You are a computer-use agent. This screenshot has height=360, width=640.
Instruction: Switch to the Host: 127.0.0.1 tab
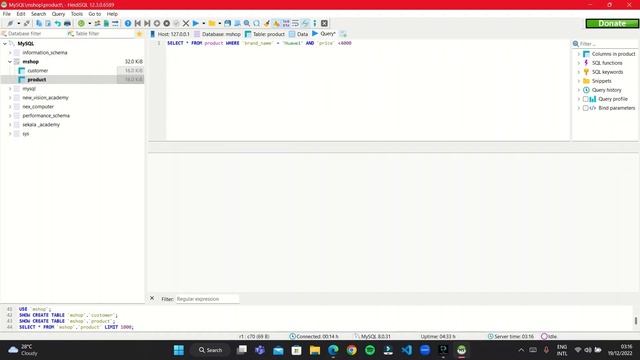pyautogui.click(x=170, y=34)
